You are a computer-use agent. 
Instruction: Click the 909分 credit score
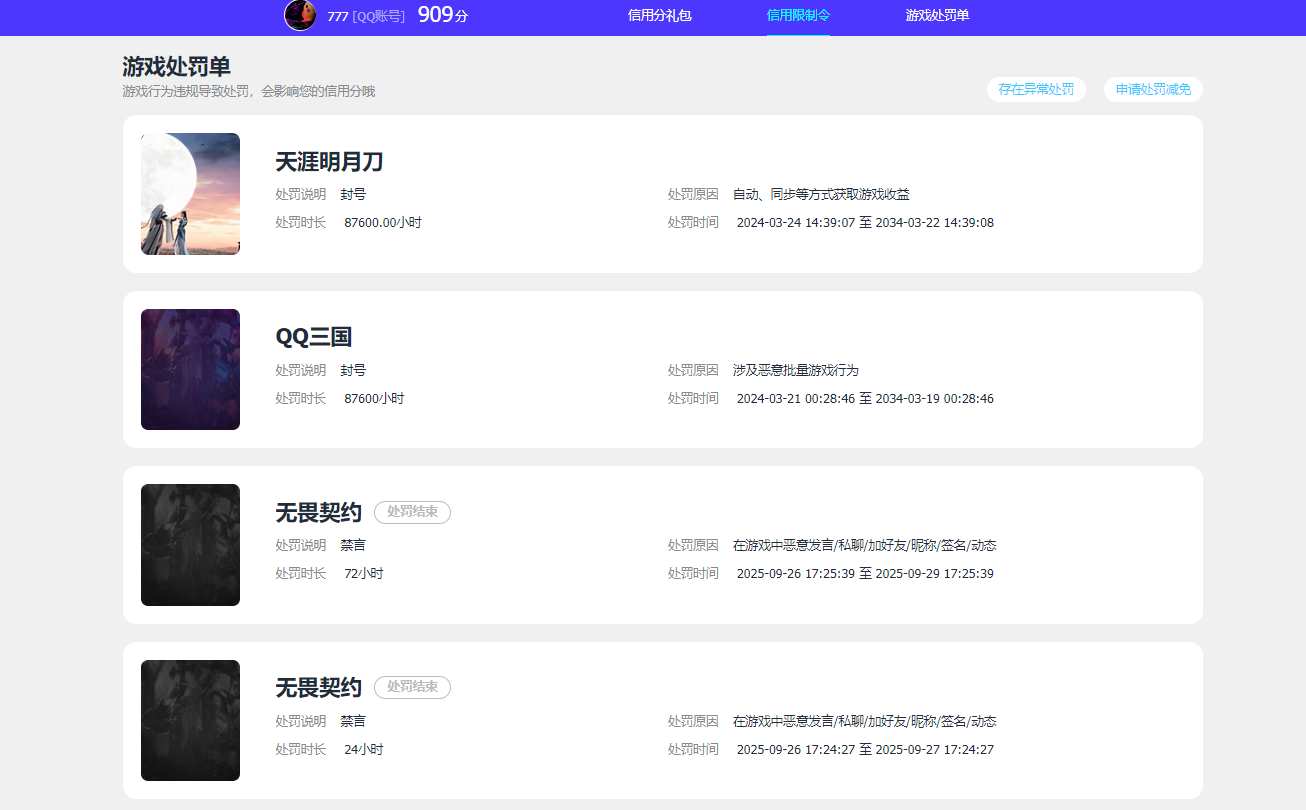[442, 15]
